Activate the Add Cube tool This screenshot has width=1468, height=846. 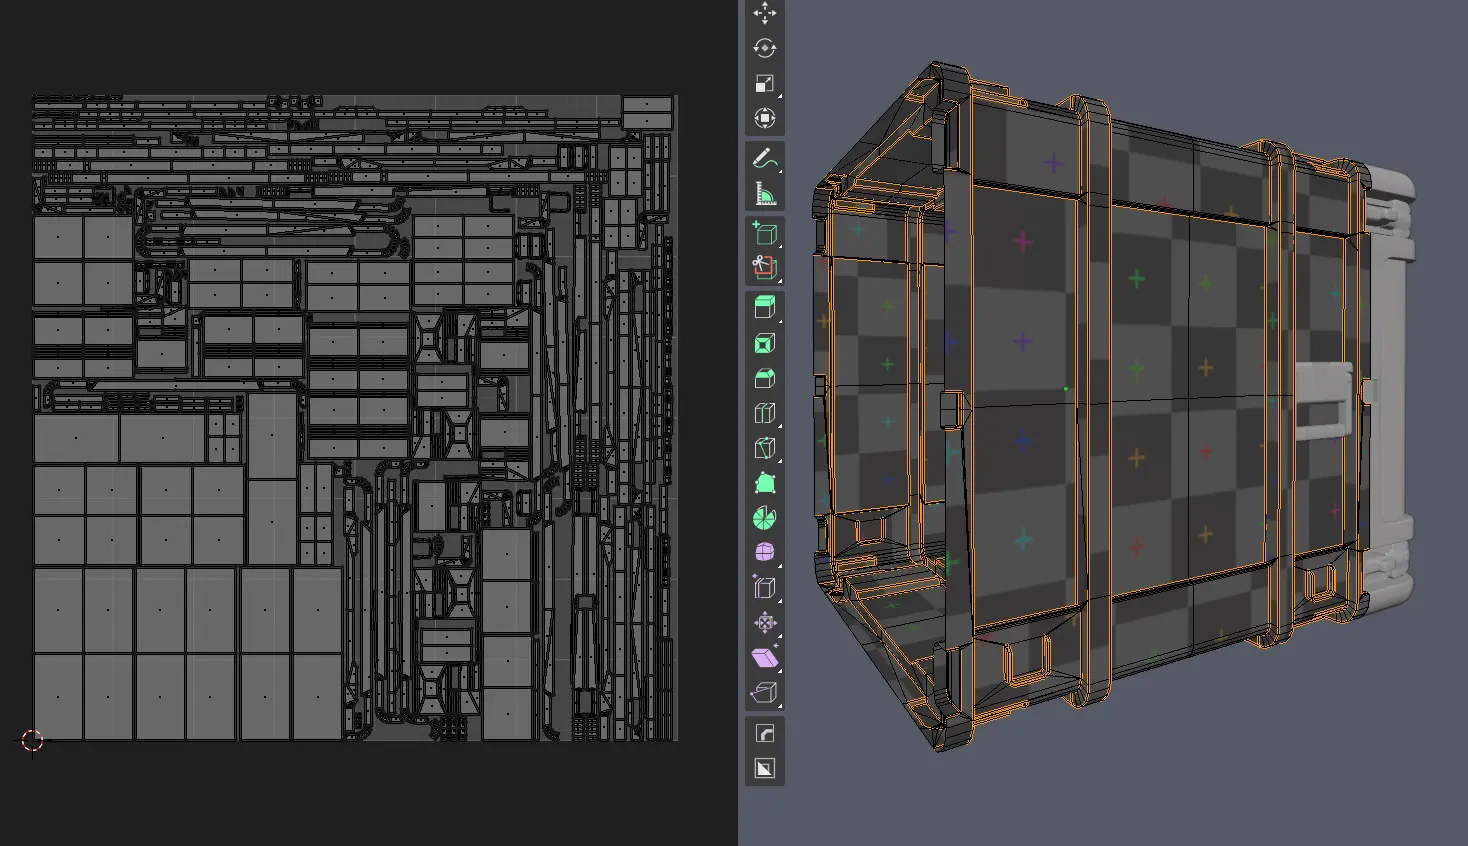pyautogui.click(x=764, y=233)
